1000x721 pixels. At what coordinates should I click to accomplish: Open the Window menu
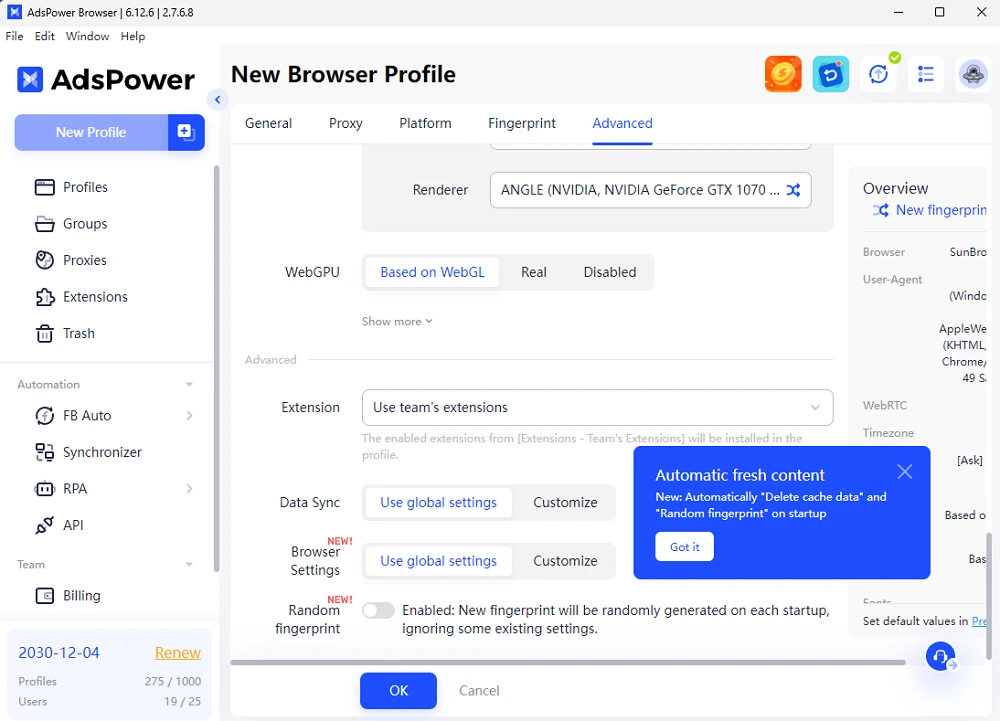click(87, 36)
